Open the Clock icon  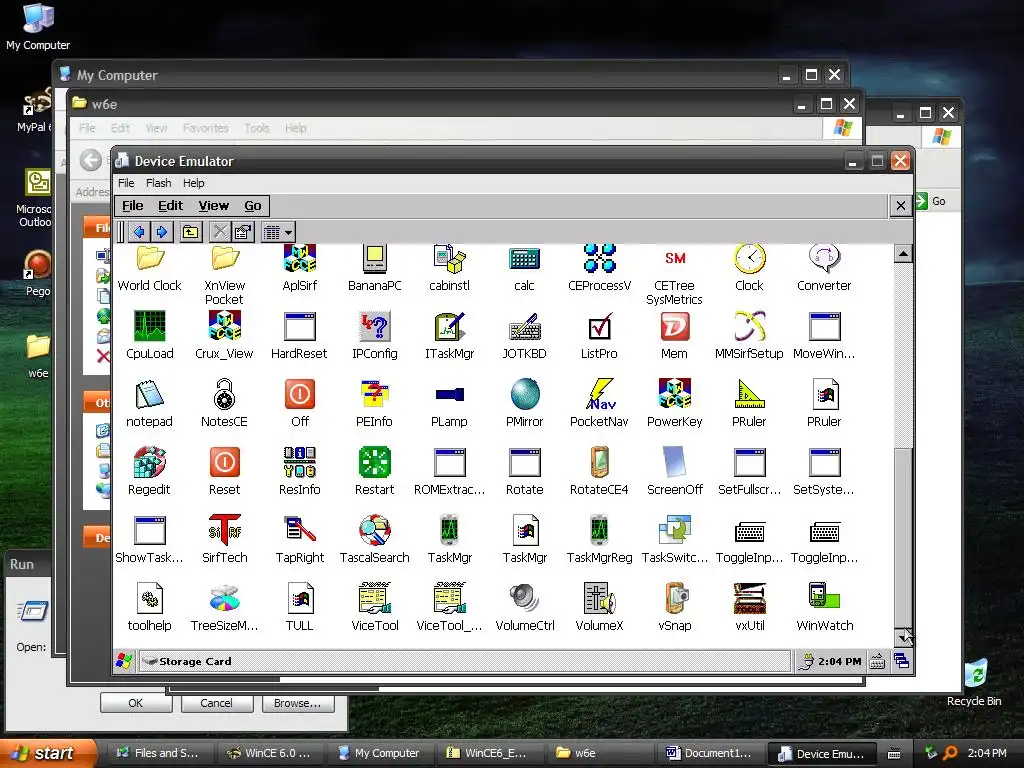click(749, 259)
